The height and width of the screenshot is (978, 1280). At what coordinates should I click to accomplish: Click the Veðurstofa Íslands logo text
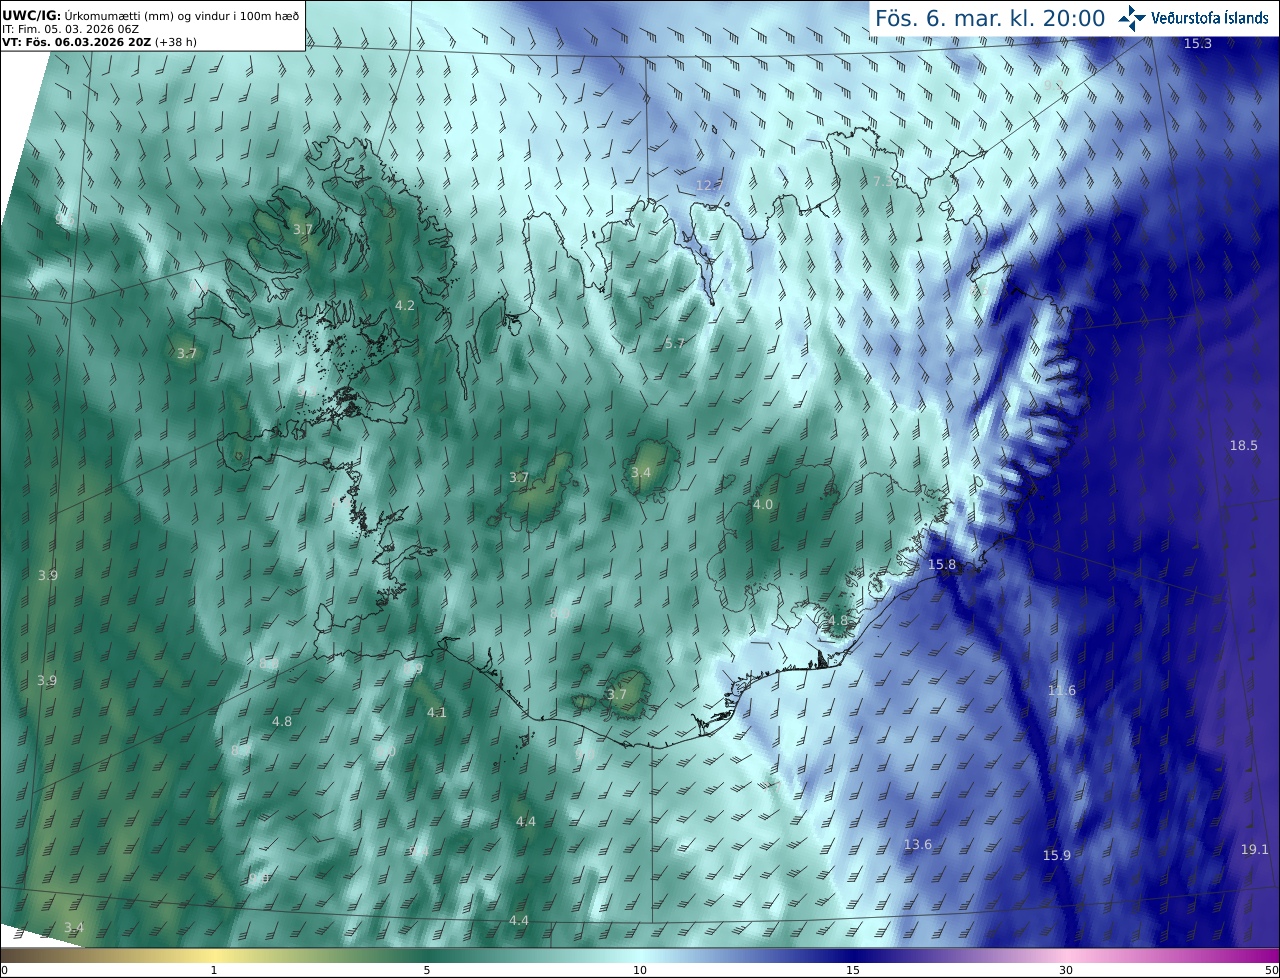pos(1210,18)
